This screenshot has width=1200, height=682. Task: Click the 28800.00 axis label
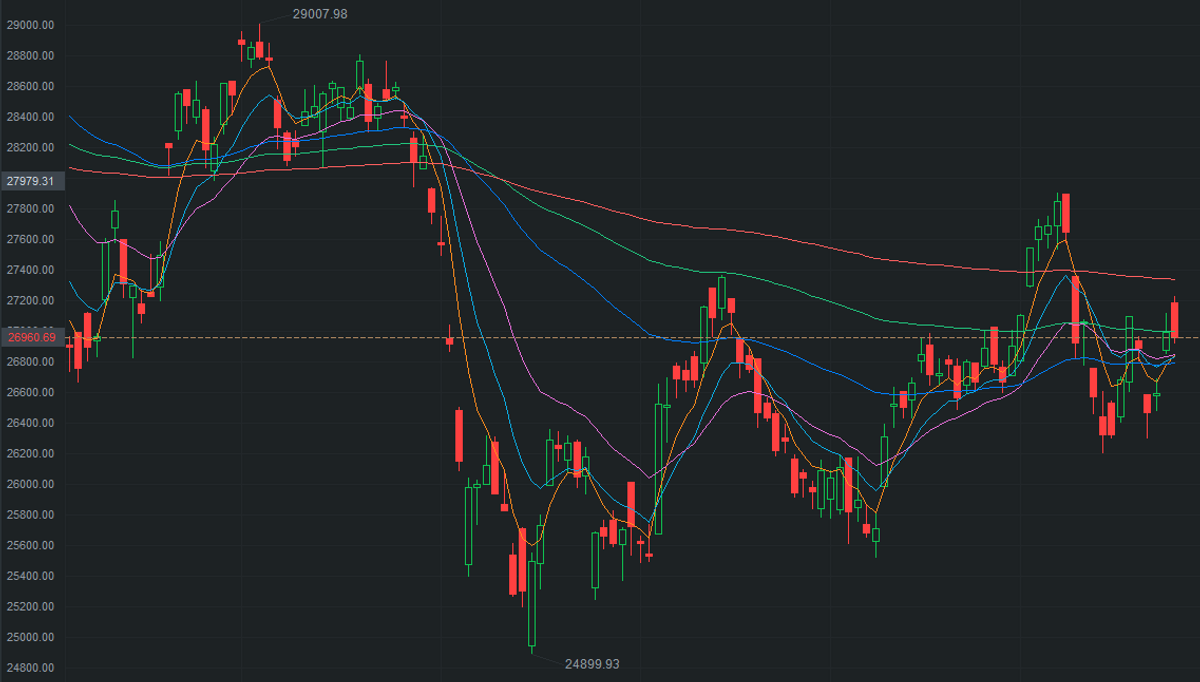click(30, 56)
